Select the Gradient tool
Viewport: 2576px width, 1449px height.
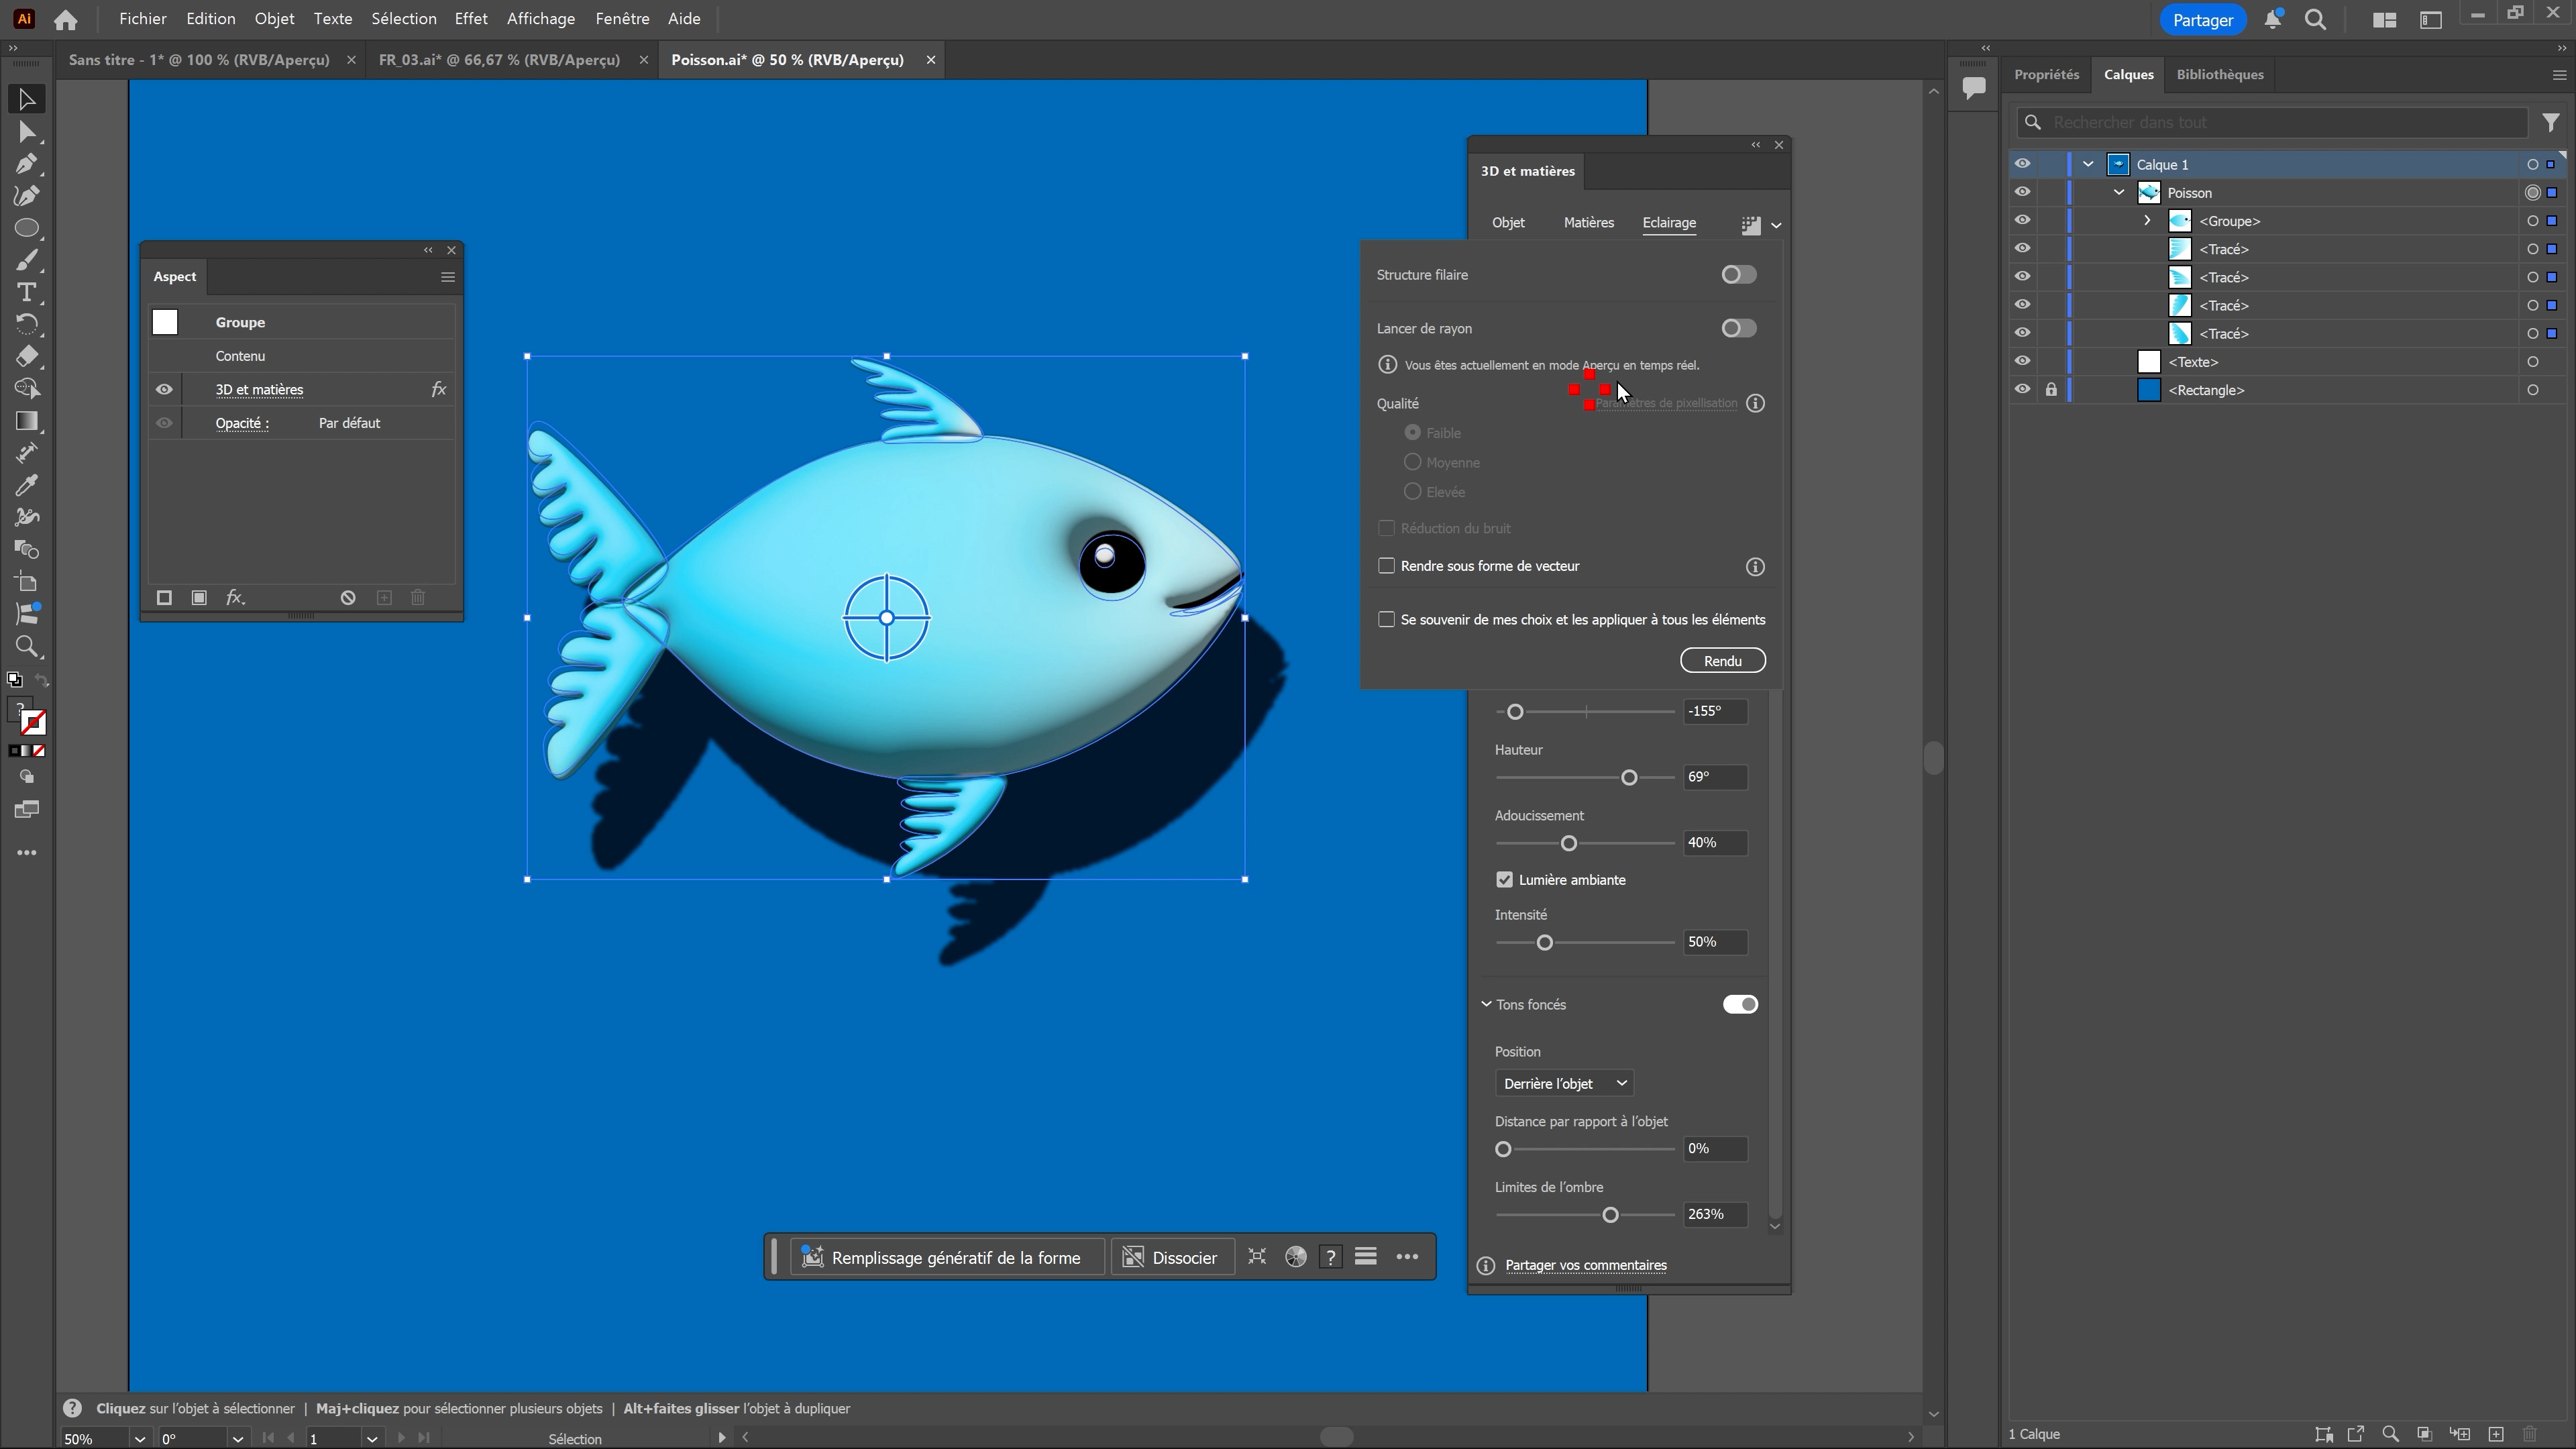click(27, 421)
